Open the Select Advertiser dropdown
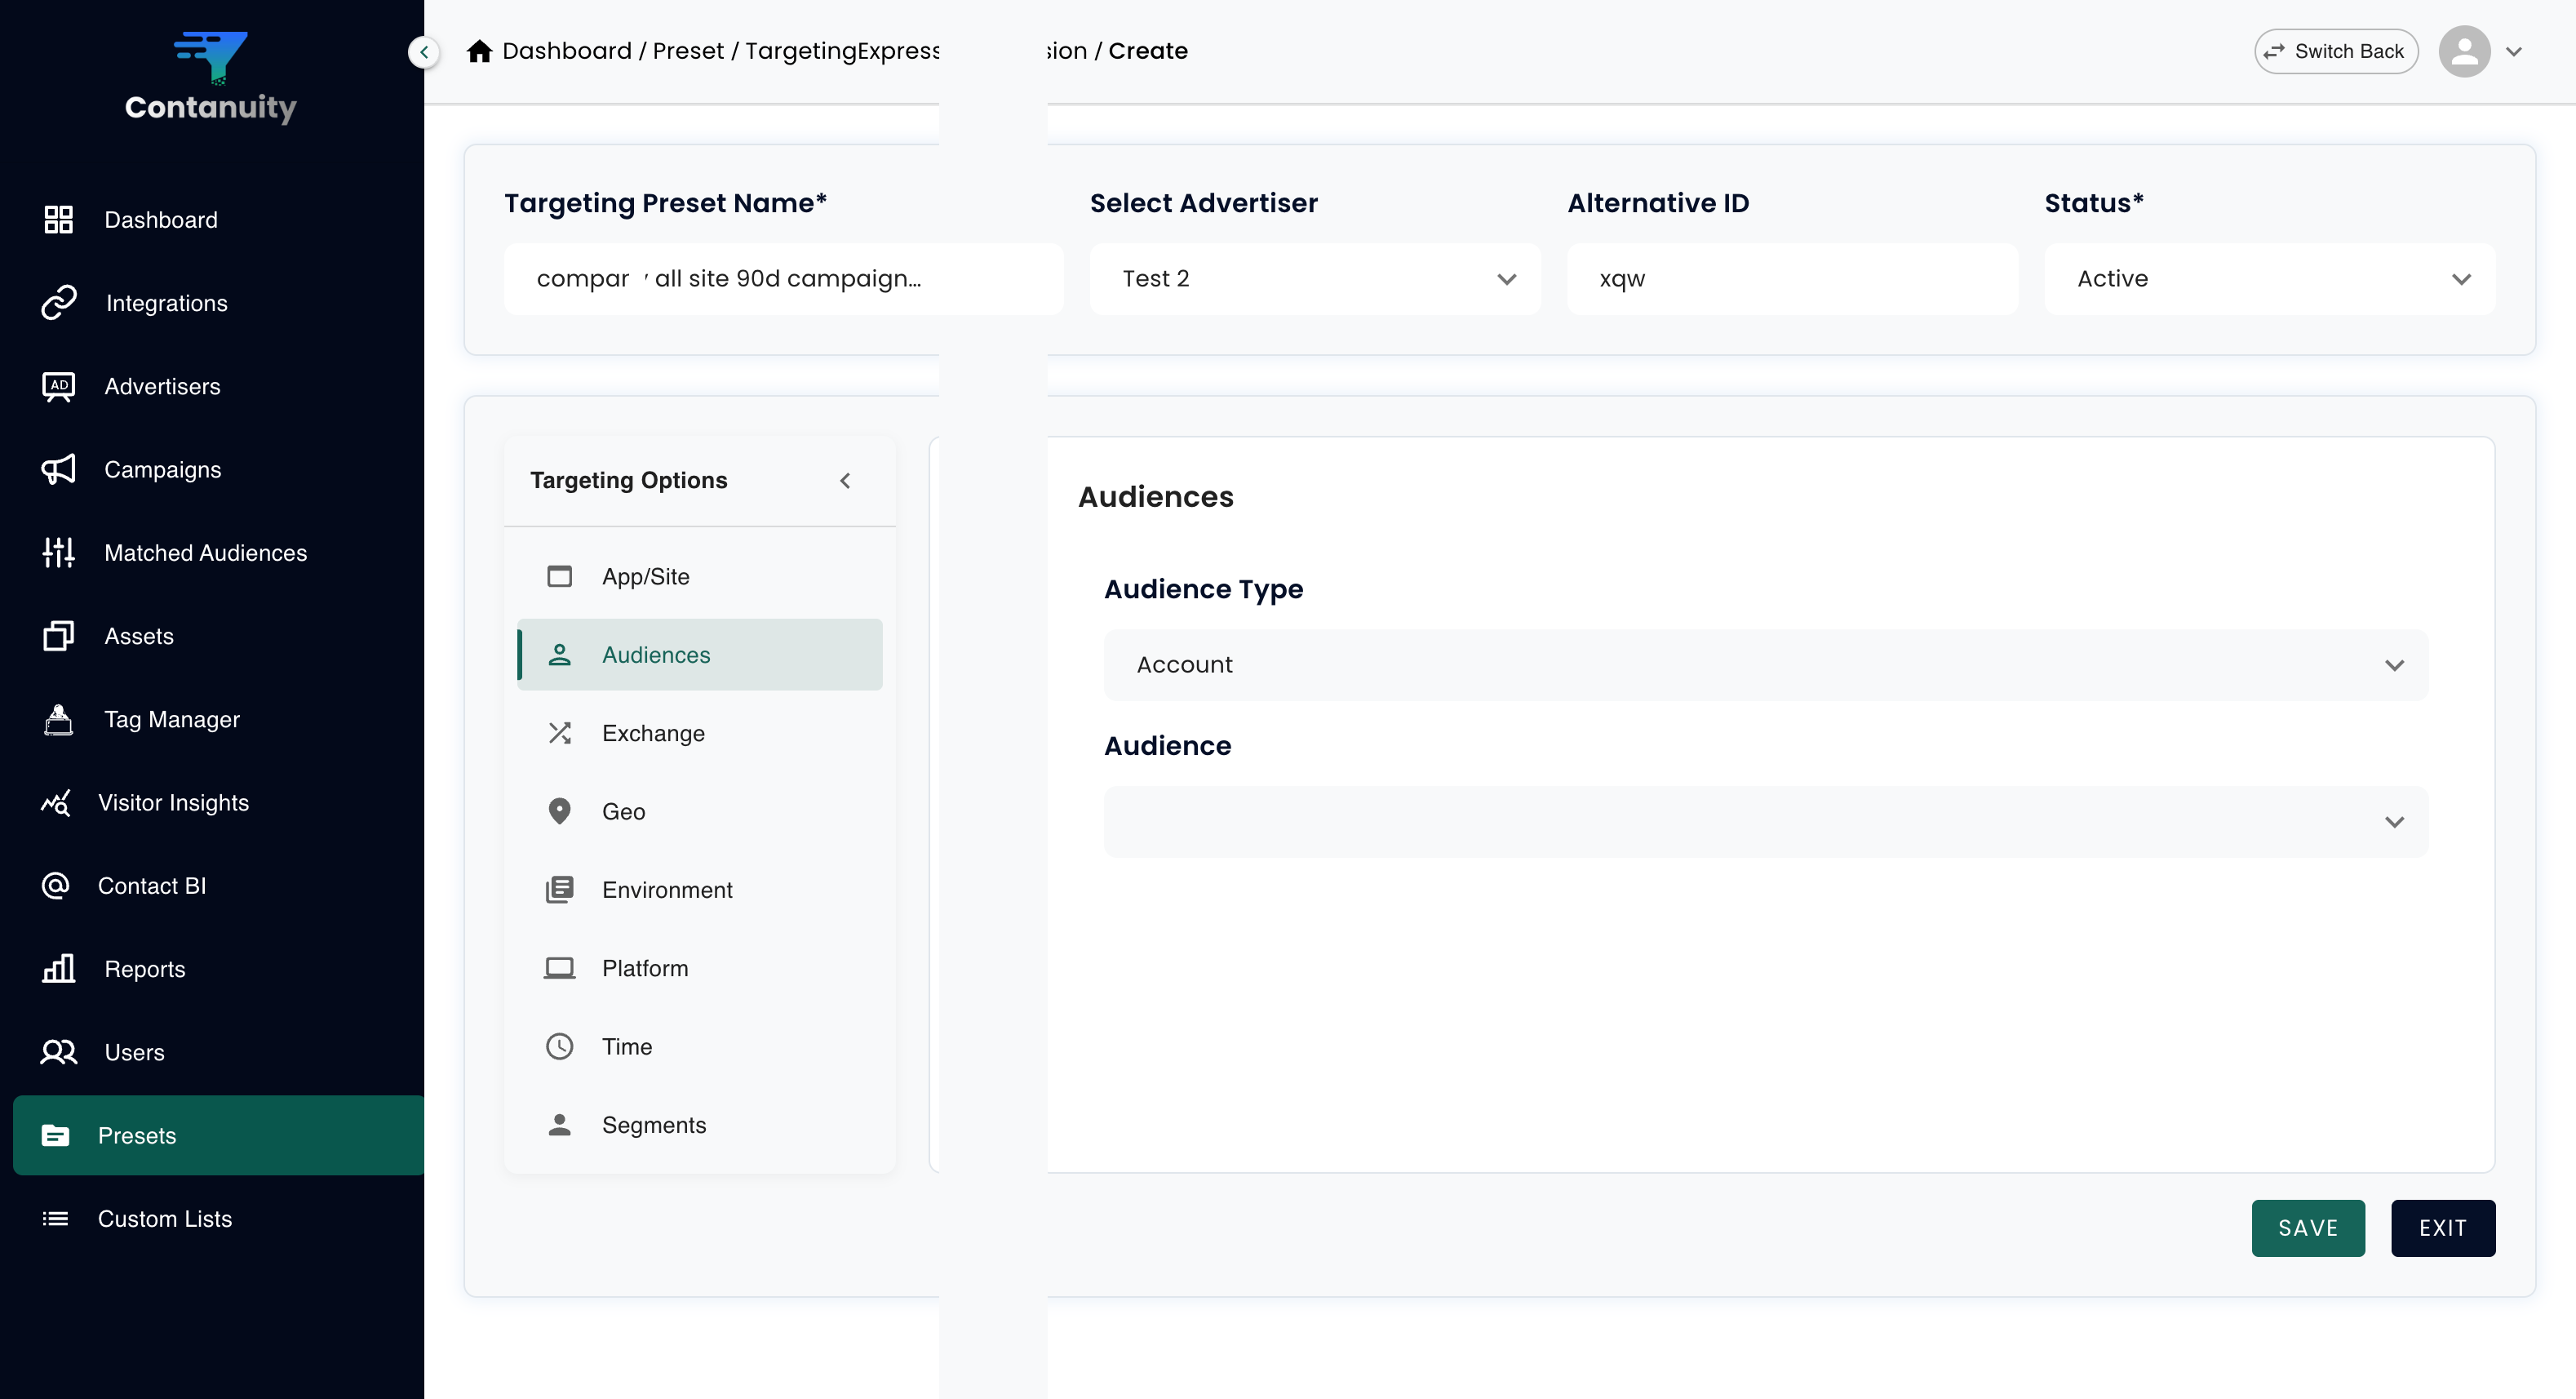Viewport: 2576px width, 1399px height. 1314,279
